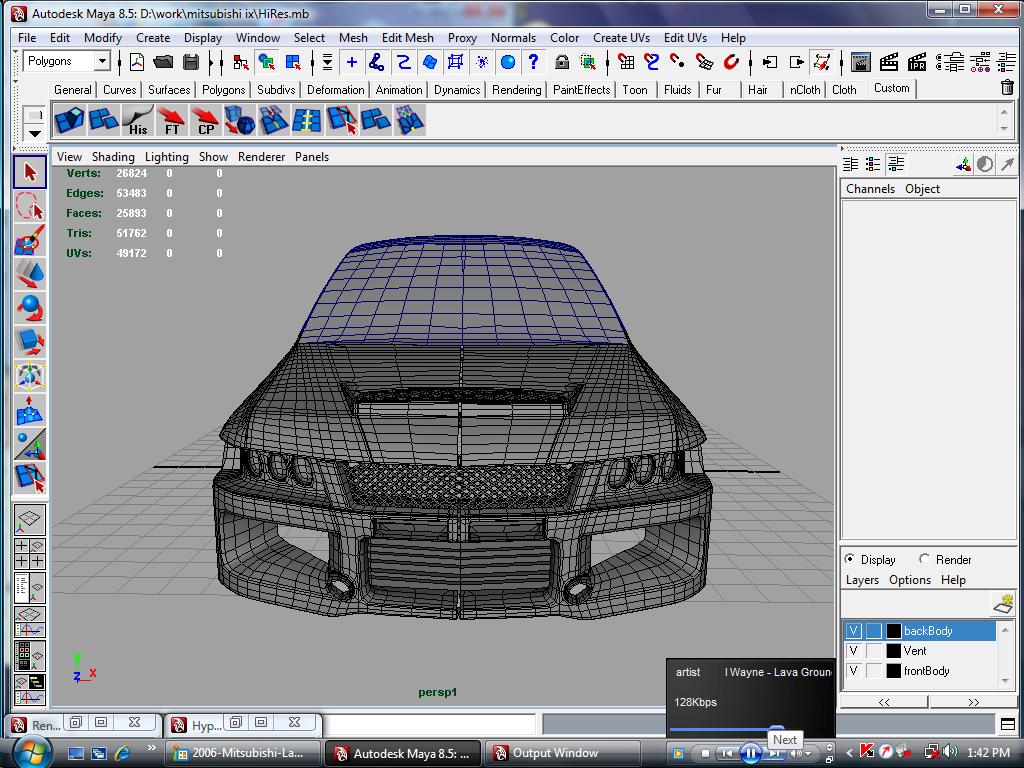Stop playback in the media player toolbar
Image resolution: width=1024 pixels, height=768 pixels.
tap(705, 754)
